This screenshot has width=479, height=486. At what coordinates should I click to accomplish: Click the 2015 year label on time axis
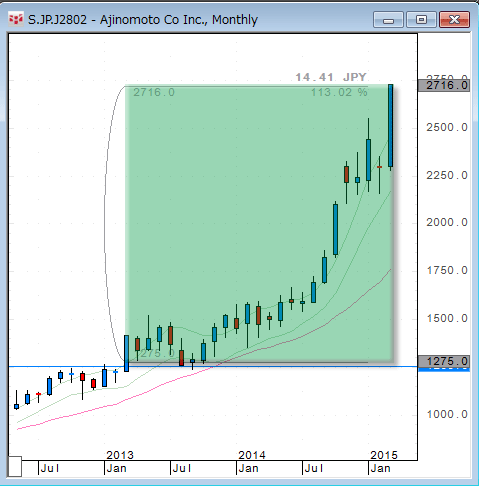pyautogui.click(x=384, y=455)
